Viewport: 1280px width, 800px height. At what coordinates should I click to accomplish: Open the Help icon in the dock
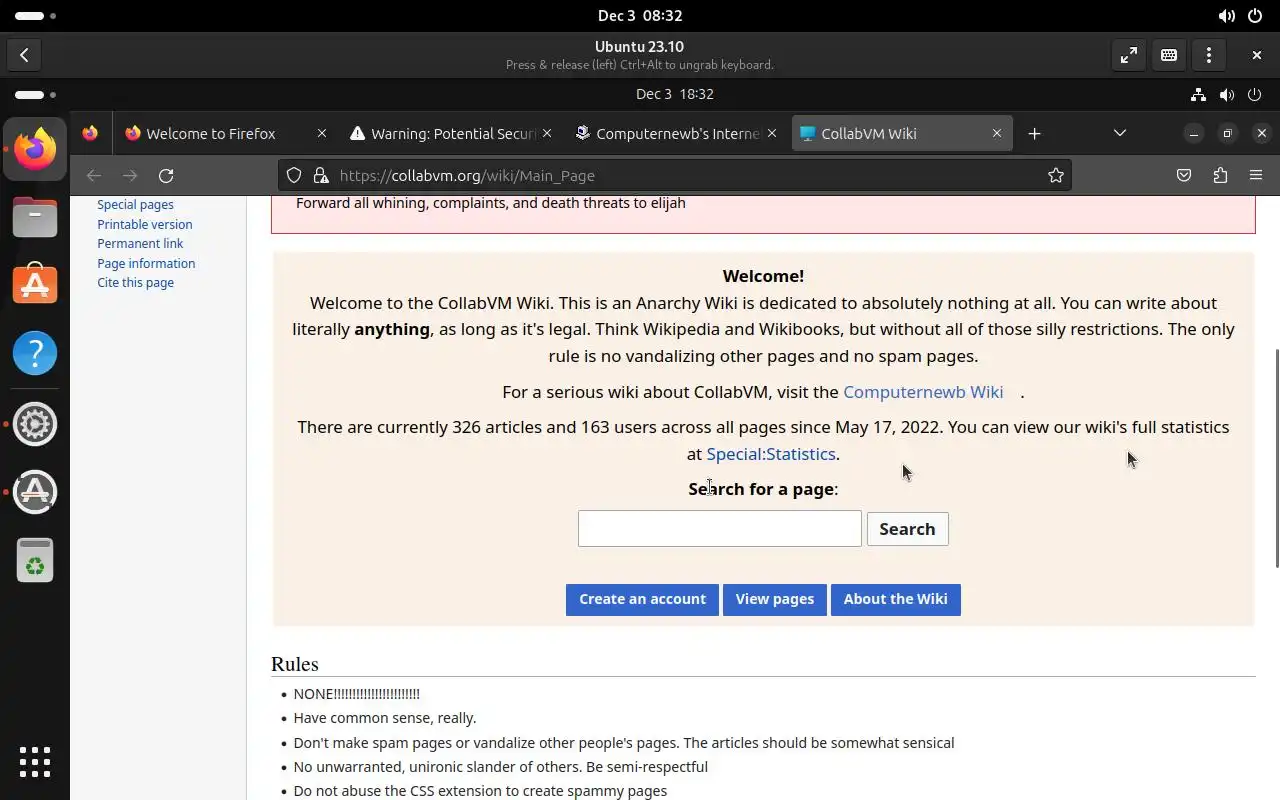[35, 353]
